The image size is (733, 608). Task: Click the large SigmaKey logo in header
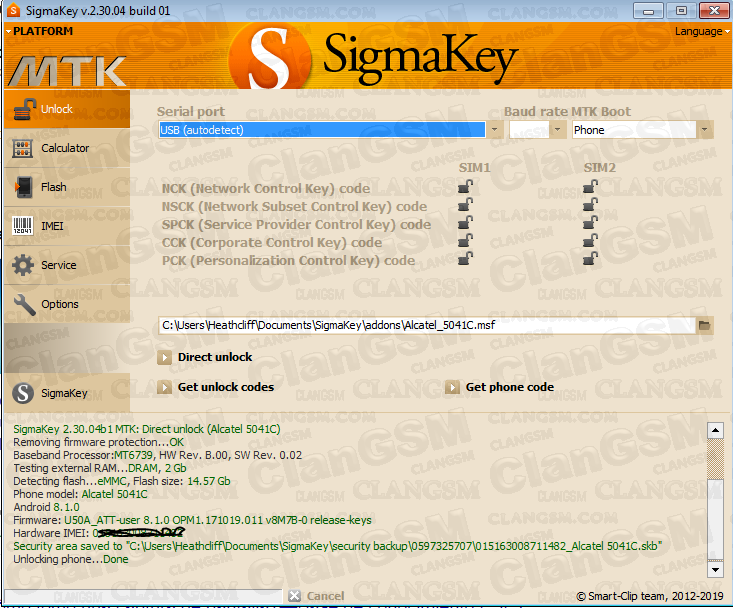(x=374, y=58)
